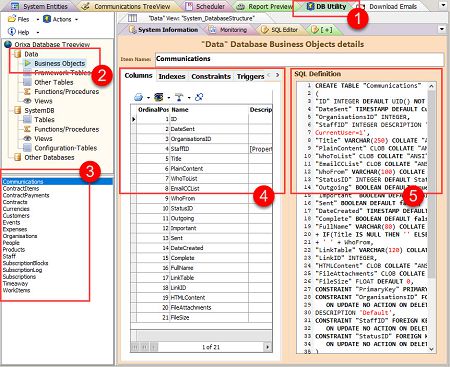Click the DB Utility tab icon

(x=311, y=6)
